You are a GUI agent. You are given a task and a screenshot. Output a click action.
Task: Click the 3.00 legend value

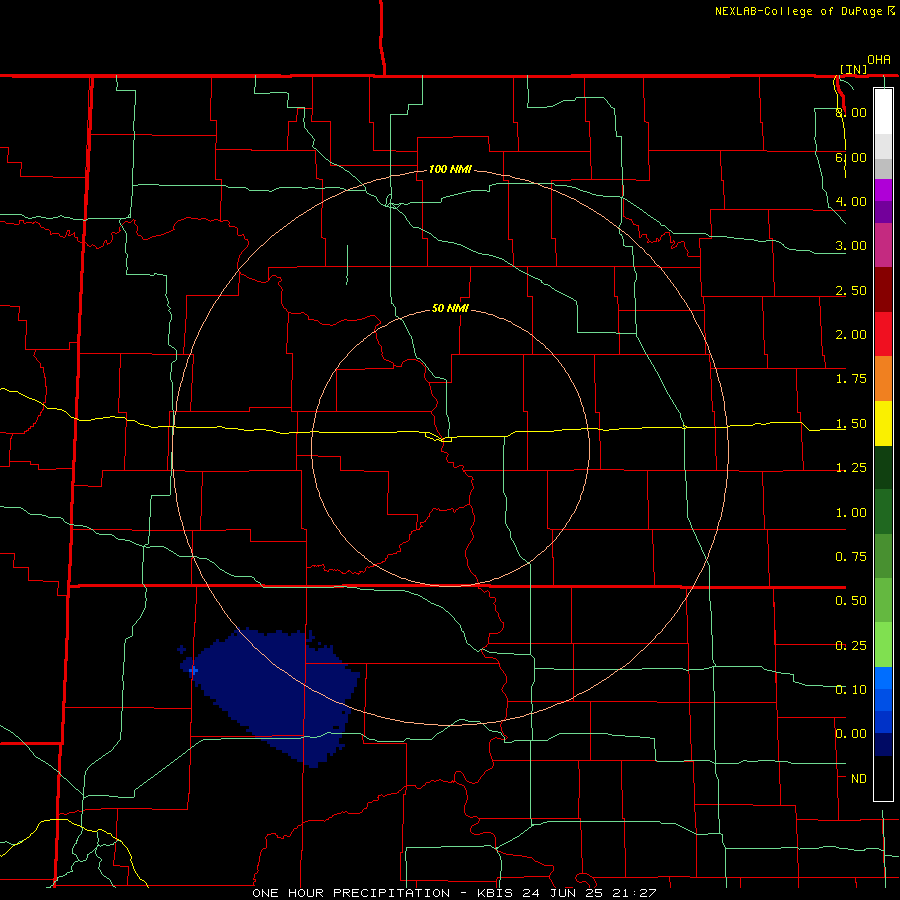pyautogui.click(x=851, y=246)
